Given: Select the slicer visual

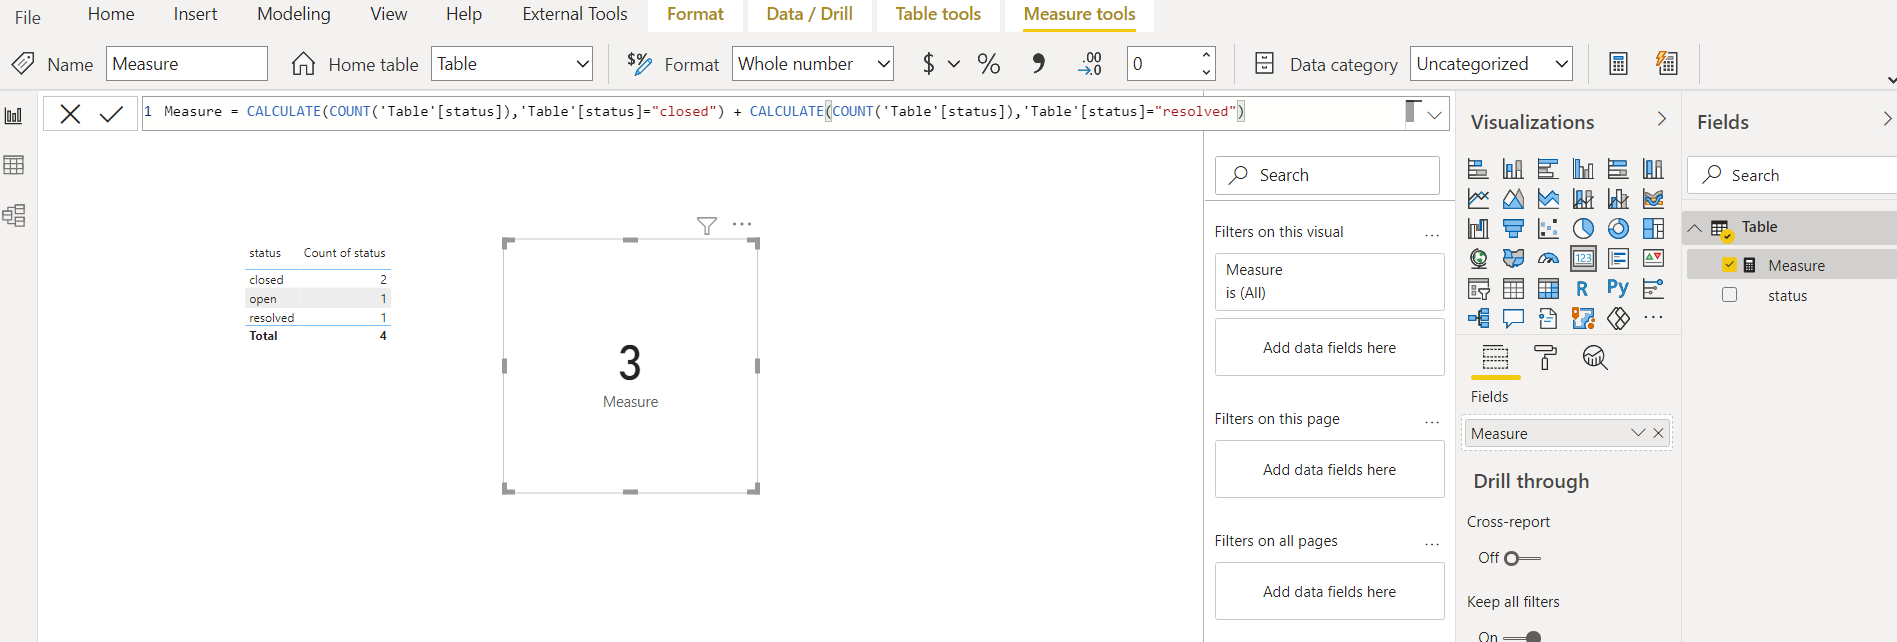Looking at the screenshot, I should [x=1478, y=289].
